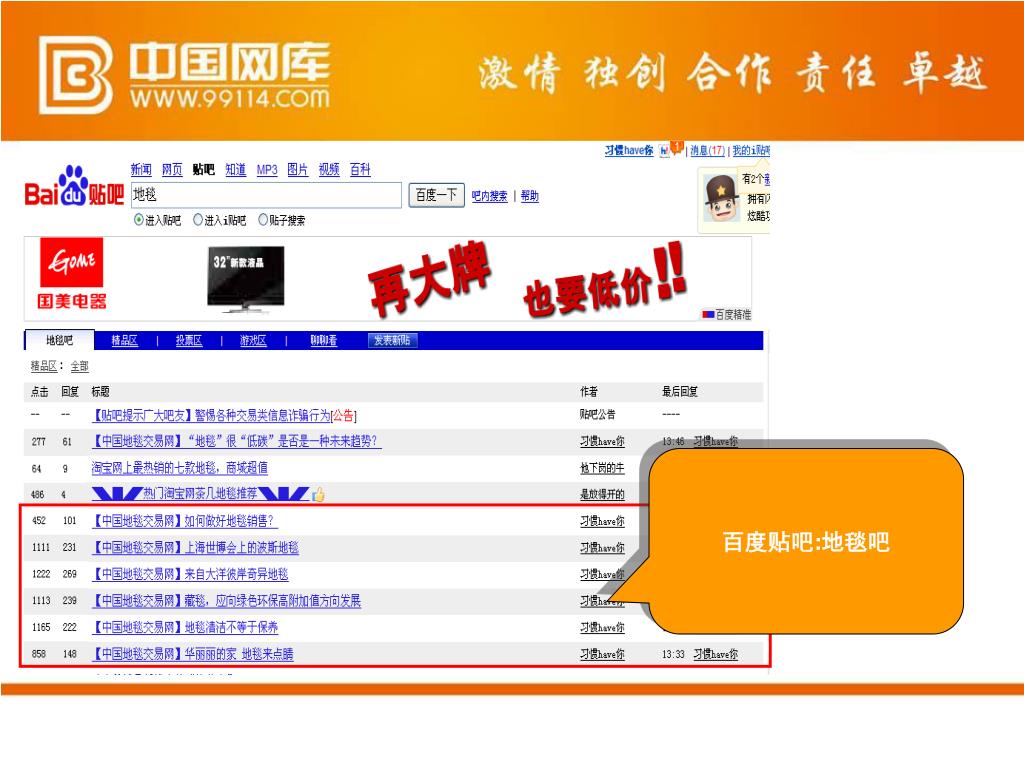Click the 1222 click count cell

41,574
